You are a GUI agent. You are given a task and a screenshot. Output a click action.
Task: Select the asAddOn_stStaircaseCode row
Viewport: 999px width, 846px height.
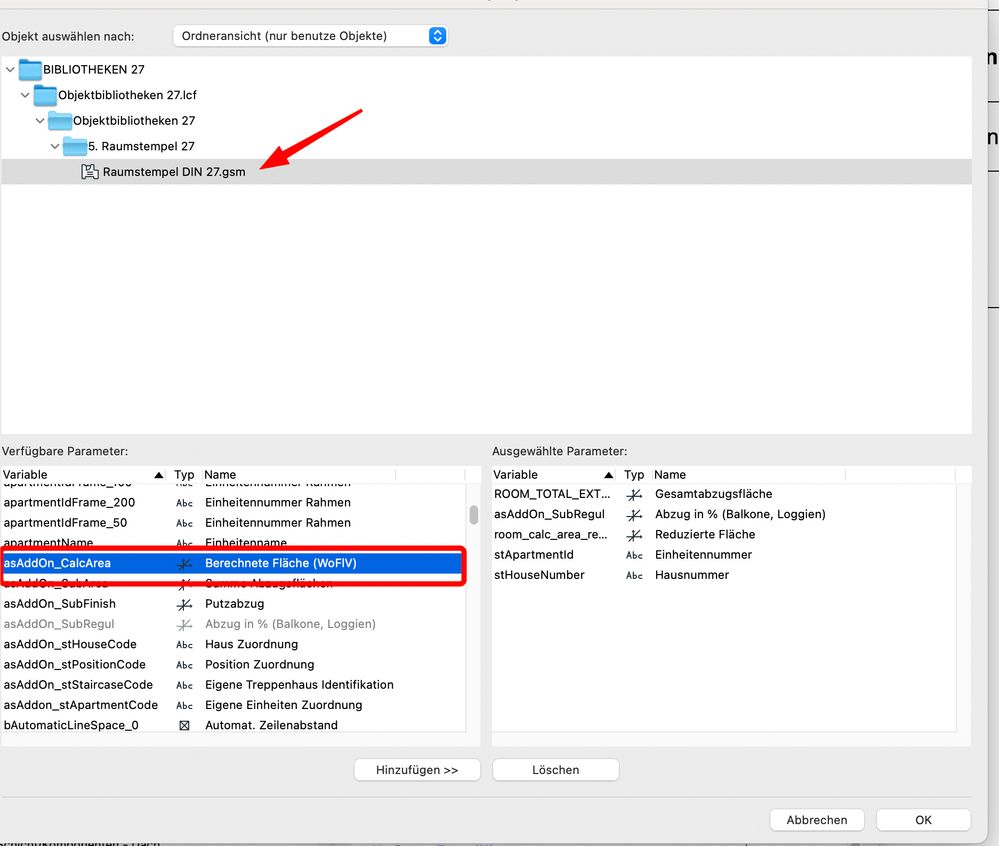pos(233,685)
